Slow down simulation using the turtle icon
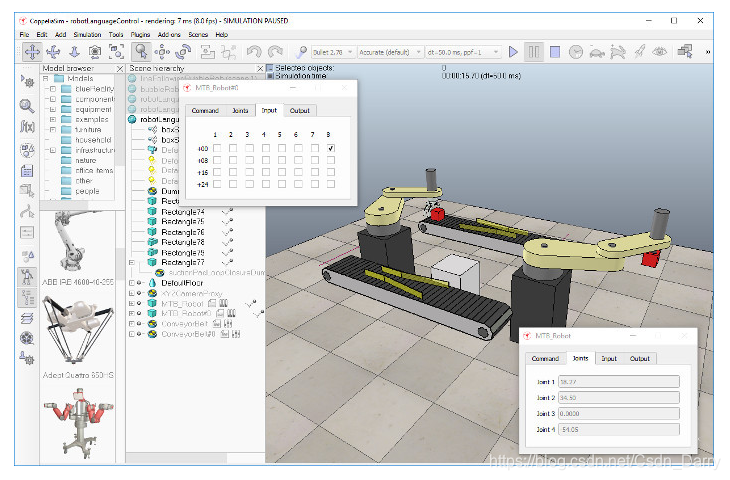The width and height of the screenshot is (730, 480). coord(597,52)
